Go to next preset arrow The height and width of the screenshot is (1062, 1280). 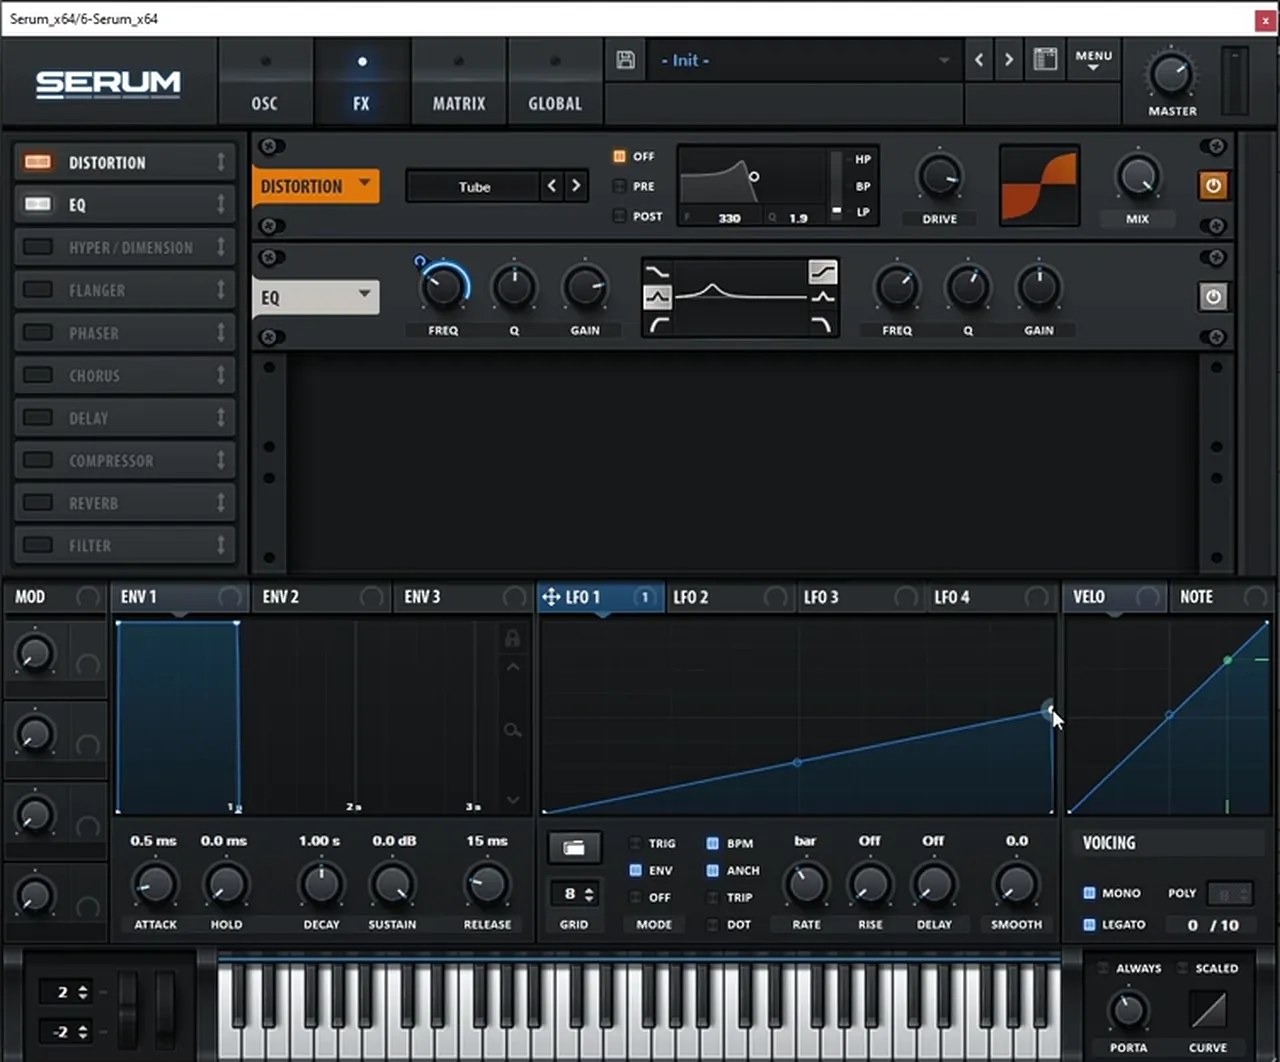coord(1008,60)
